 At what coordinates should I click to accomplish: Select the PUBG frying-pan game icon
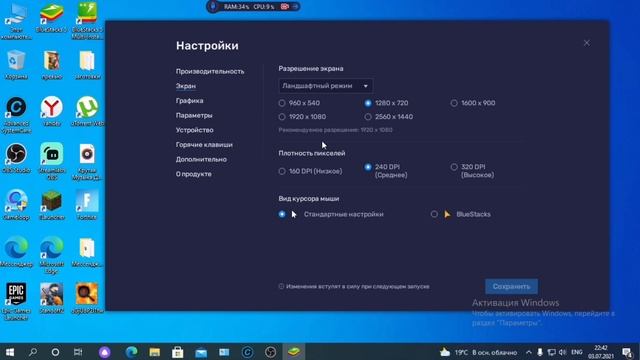tap(87, 298)
